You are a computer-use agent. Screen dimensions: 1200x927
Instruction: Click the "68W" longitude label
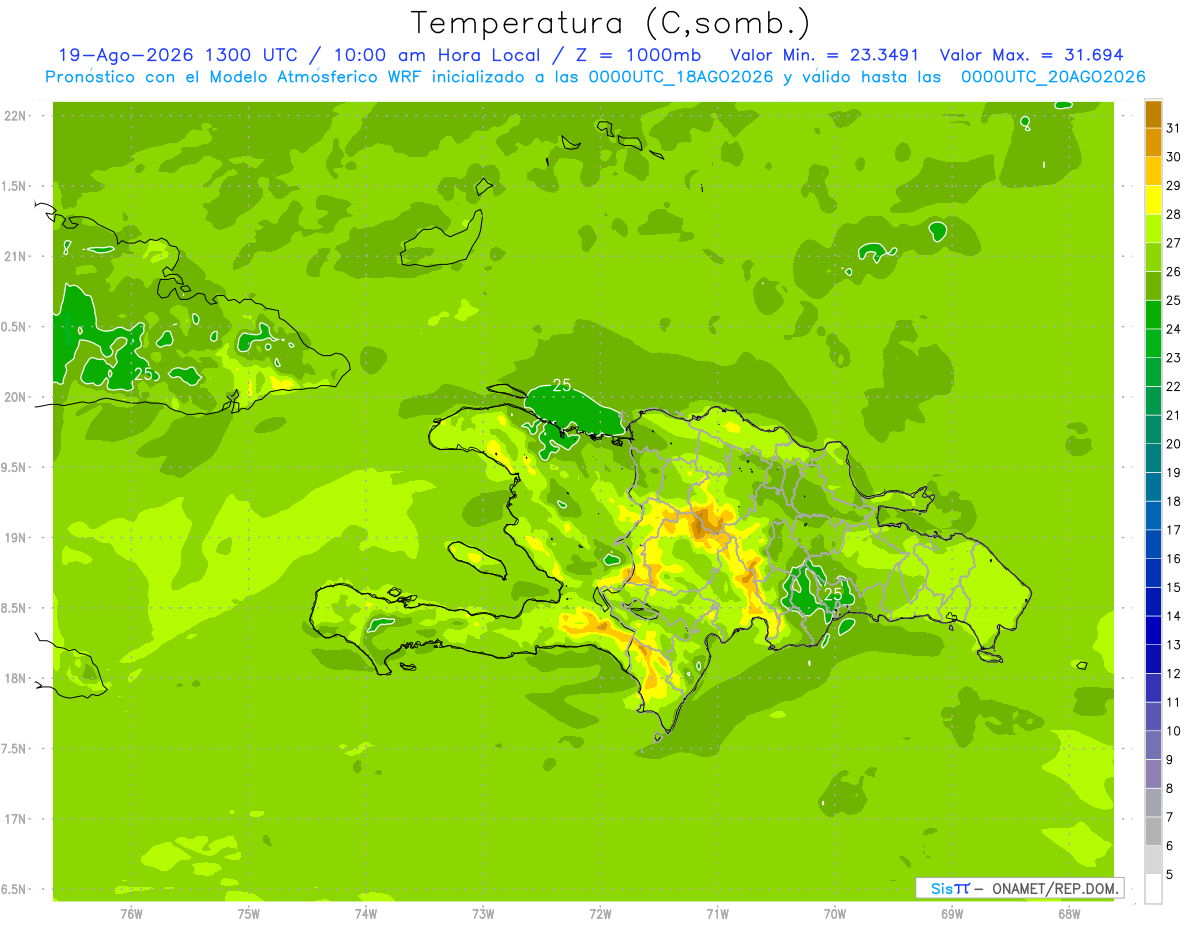point(1069,914)
